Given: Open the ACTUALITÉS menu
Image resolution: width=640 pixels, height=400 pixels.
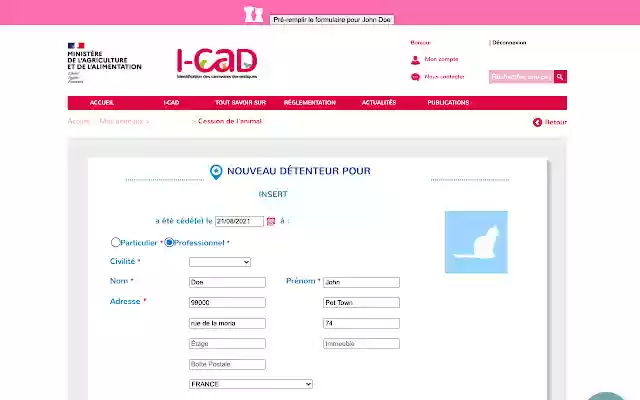Looking at the screenshot, I should click(x=379, y=103).
